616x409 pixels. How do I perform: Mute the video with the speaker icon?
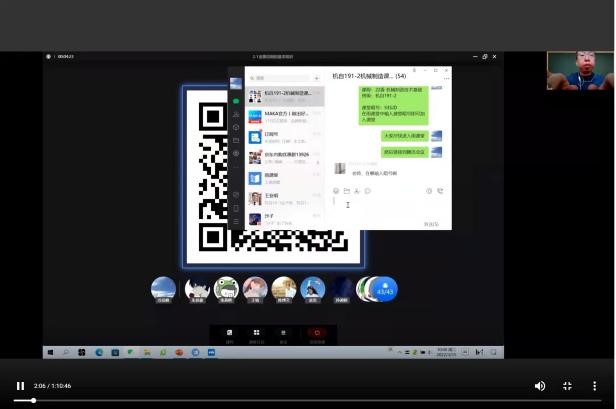(x=540, y=386)
